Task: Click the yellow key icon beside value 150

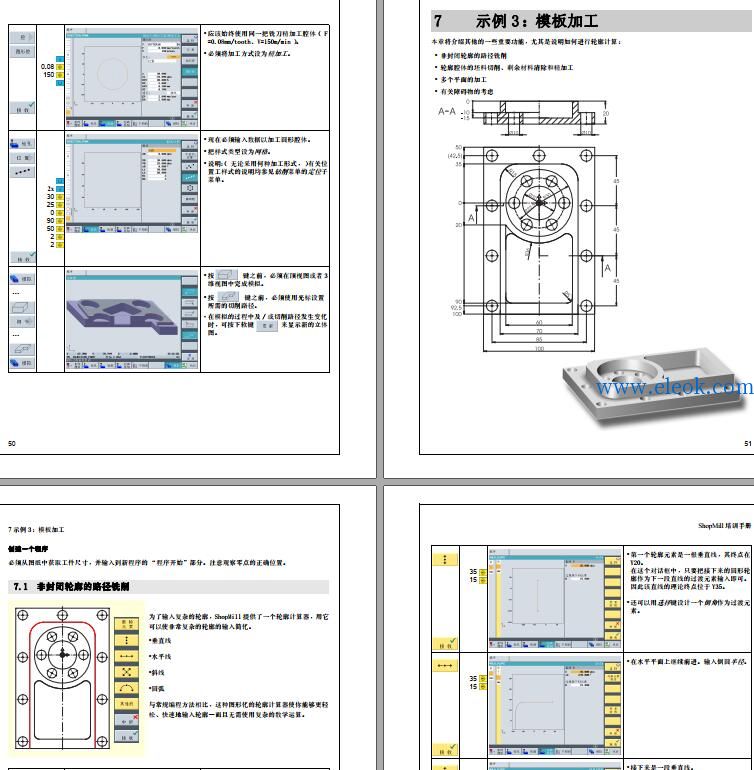Action: pos(59,75)
